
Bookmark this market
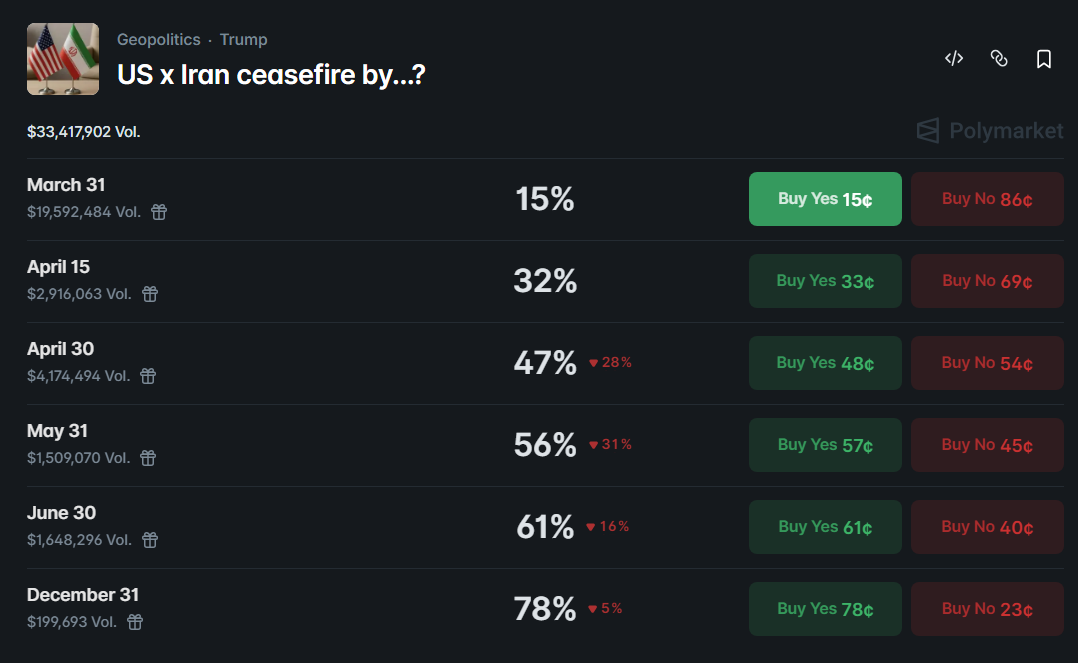point(1043,58)
